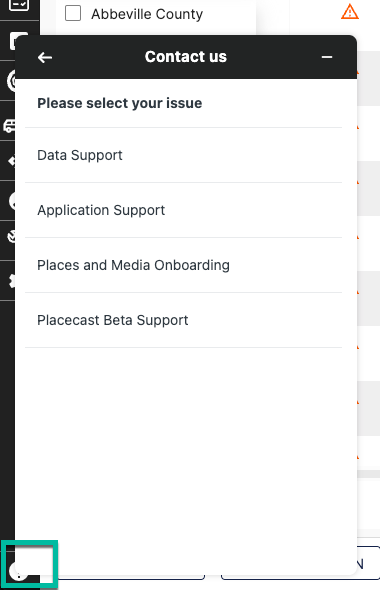Click the puzzle piece icon in the sidebar
The width and height of the screenshot is (380, 590).
tap(12, 281)
